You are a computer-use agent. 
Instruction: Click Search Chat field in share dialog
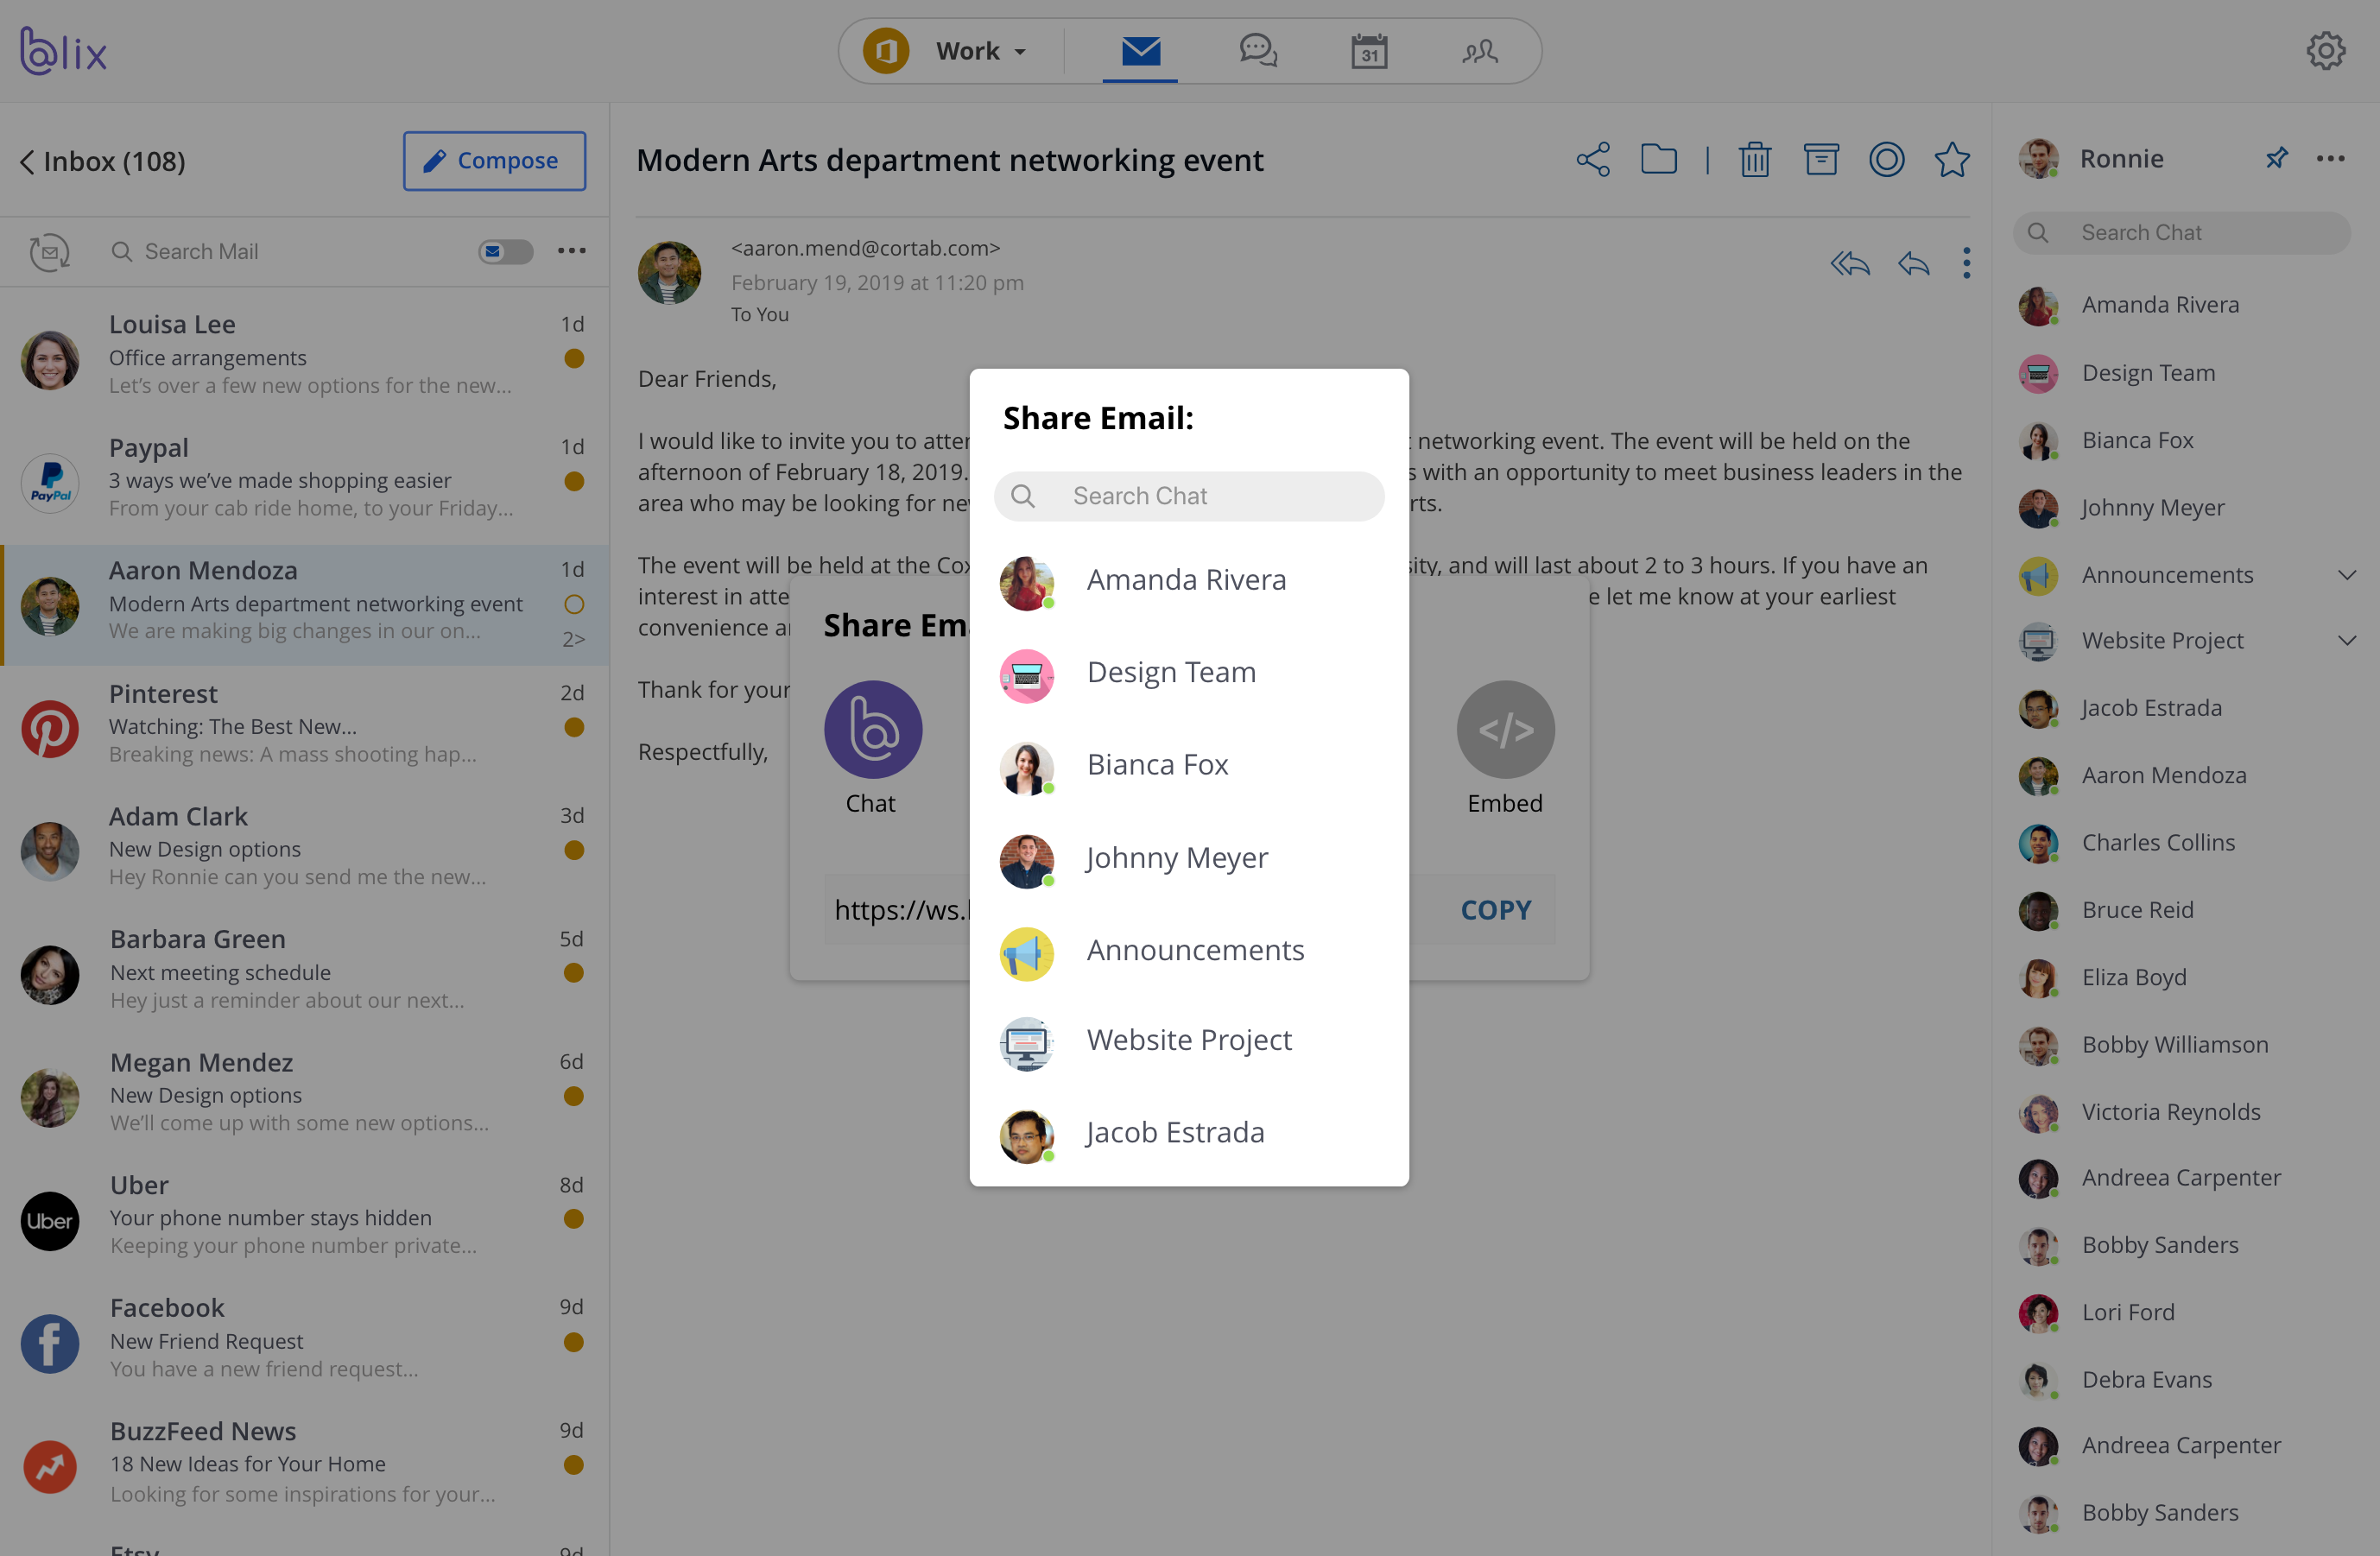pyautogui.click(x=1189, y=497)
